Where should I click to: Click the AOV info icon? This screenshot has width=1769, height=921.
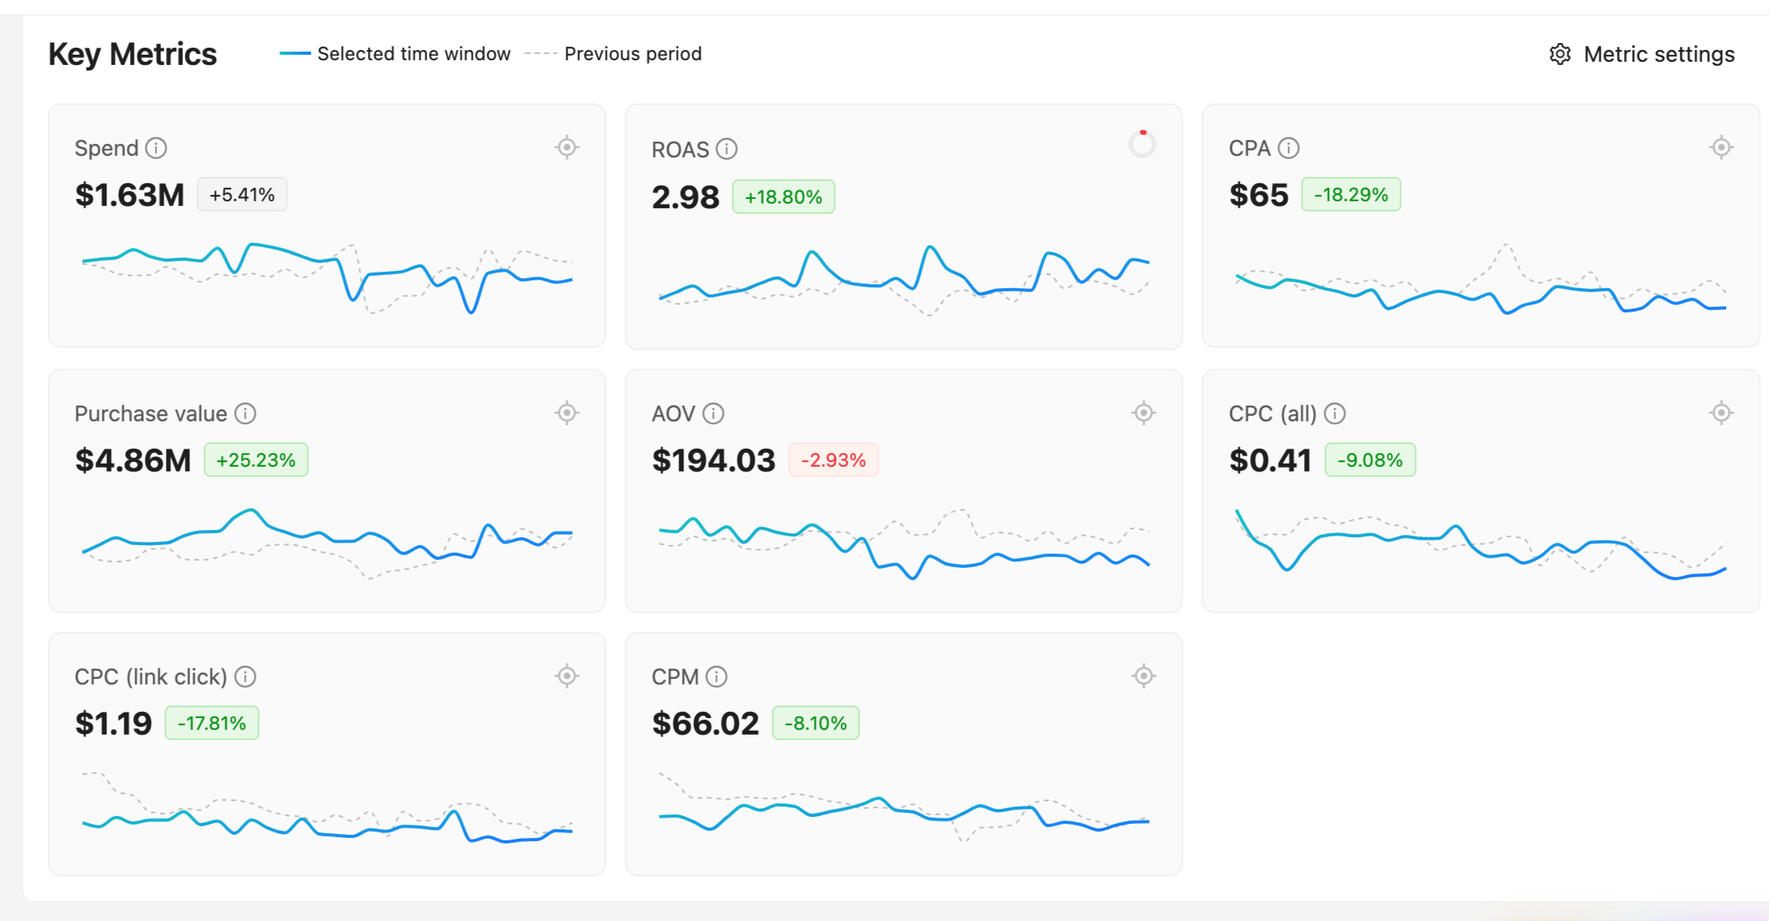713,413
